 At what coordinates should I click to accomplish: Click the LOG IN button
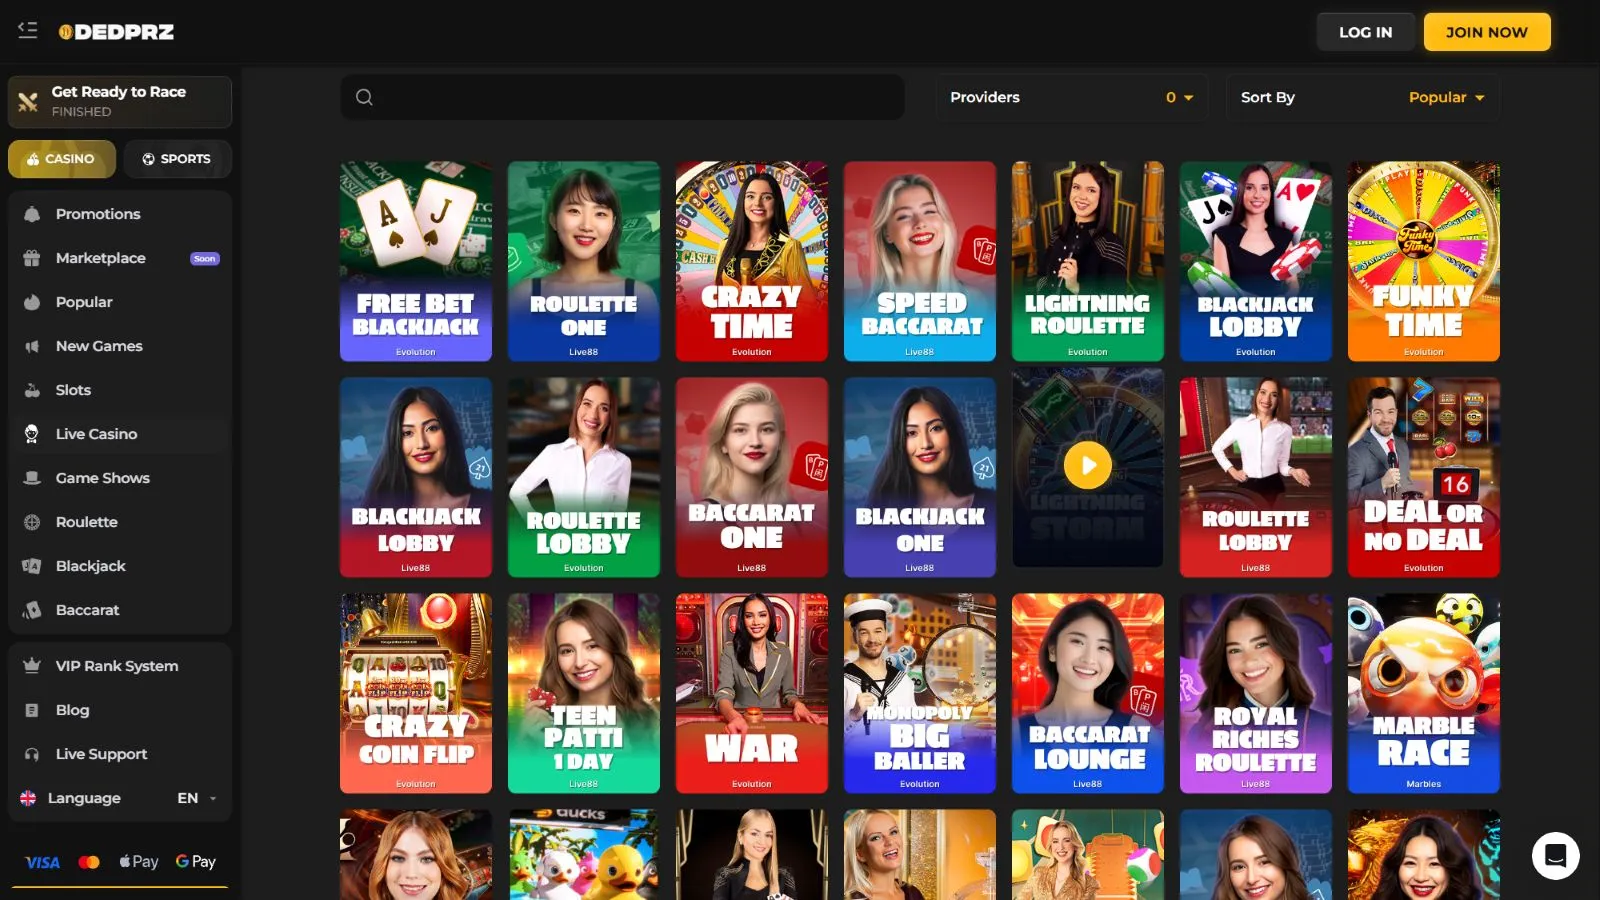[1365, 32]
